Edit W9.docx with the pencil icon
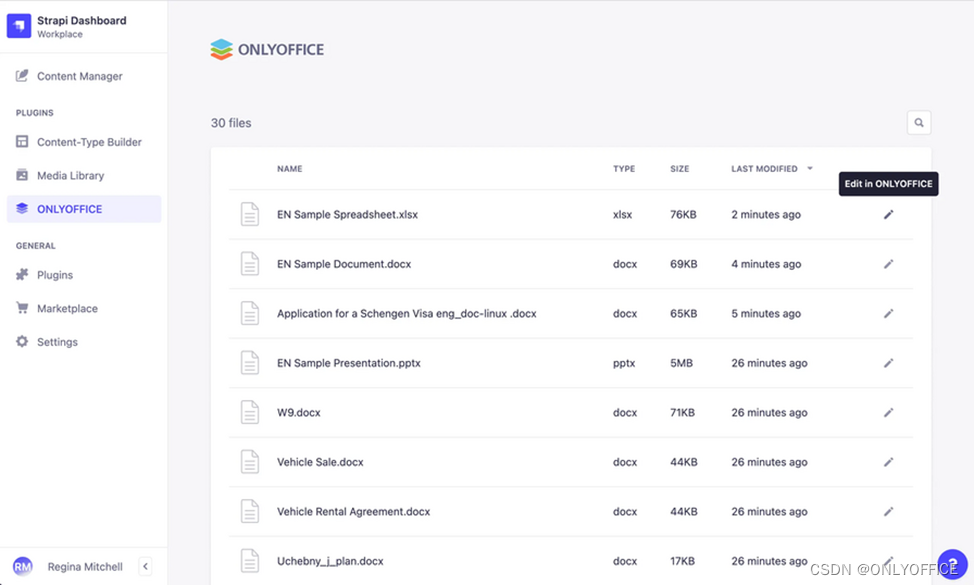Image resolution: width=974 pixels, height=585 pixels. [x=888, y=412]
